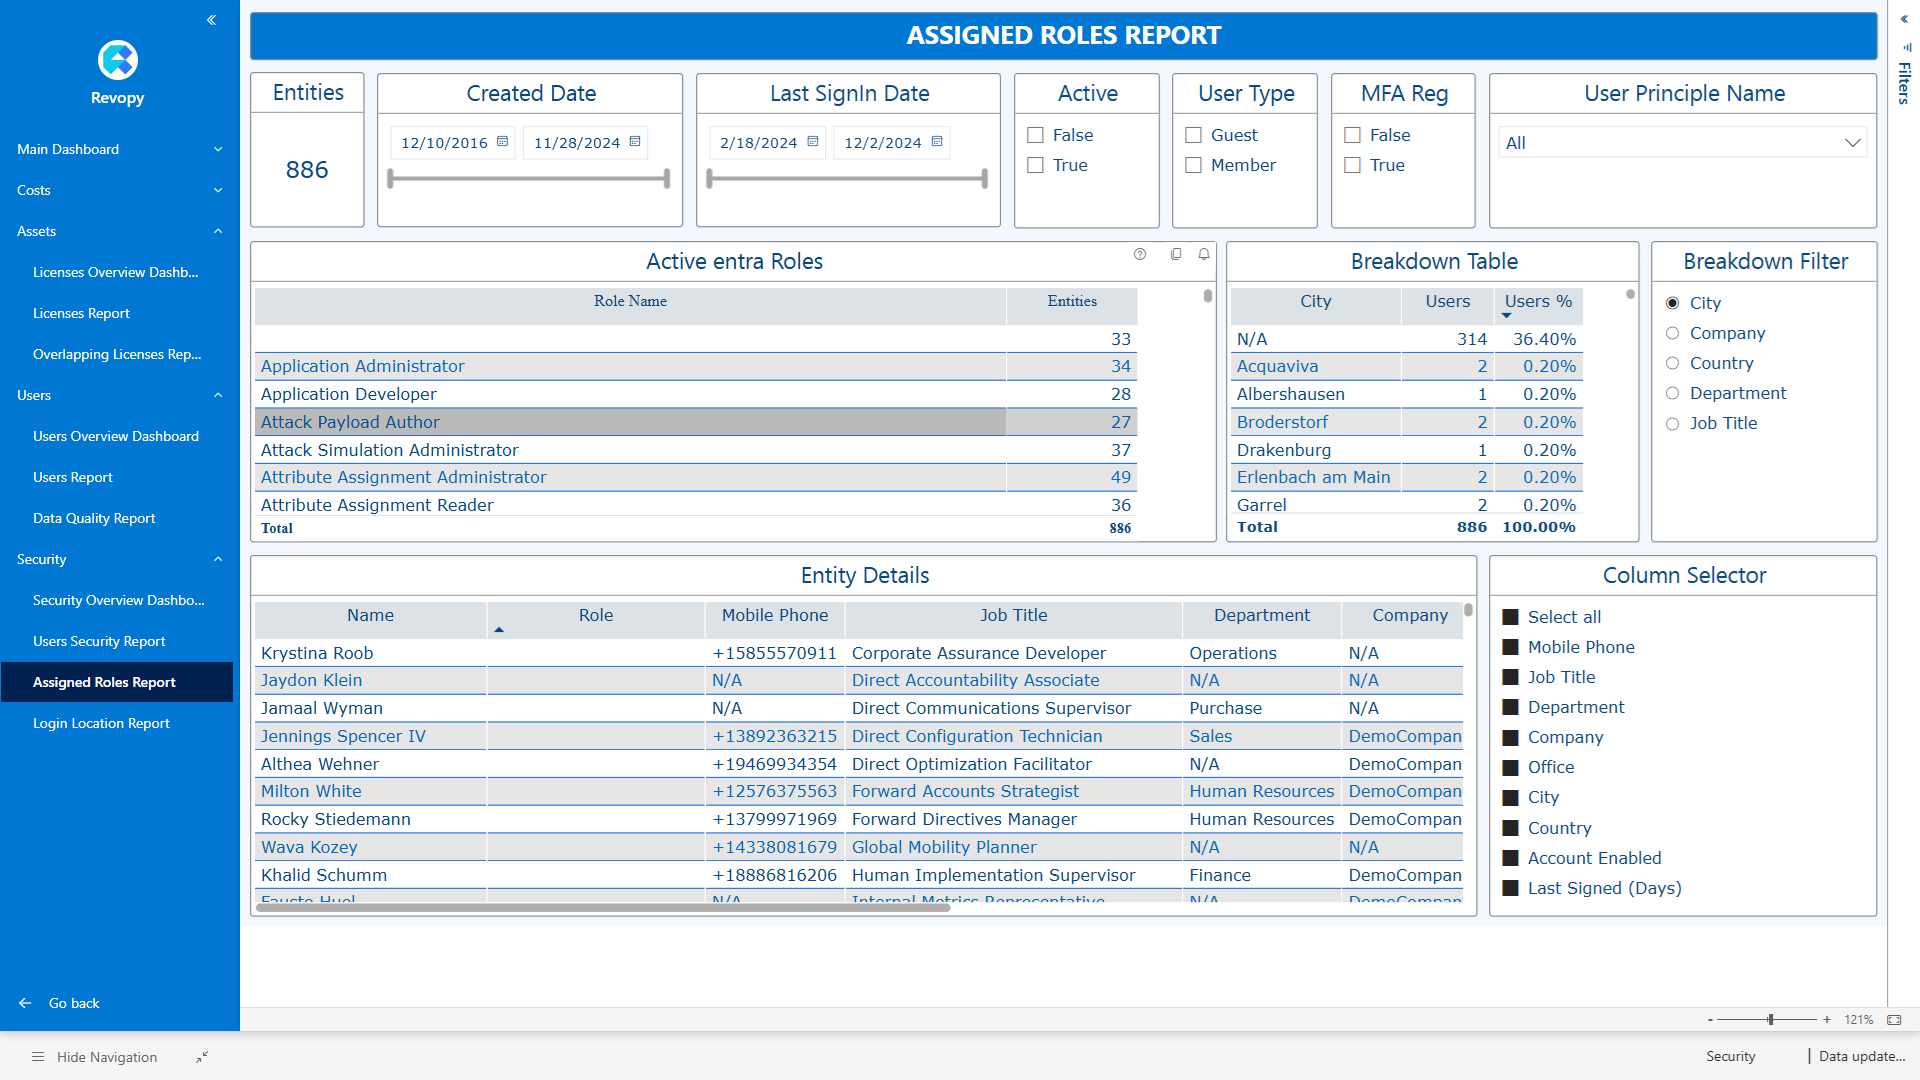Click the Filters pane funnel icon

point(1906,47)
